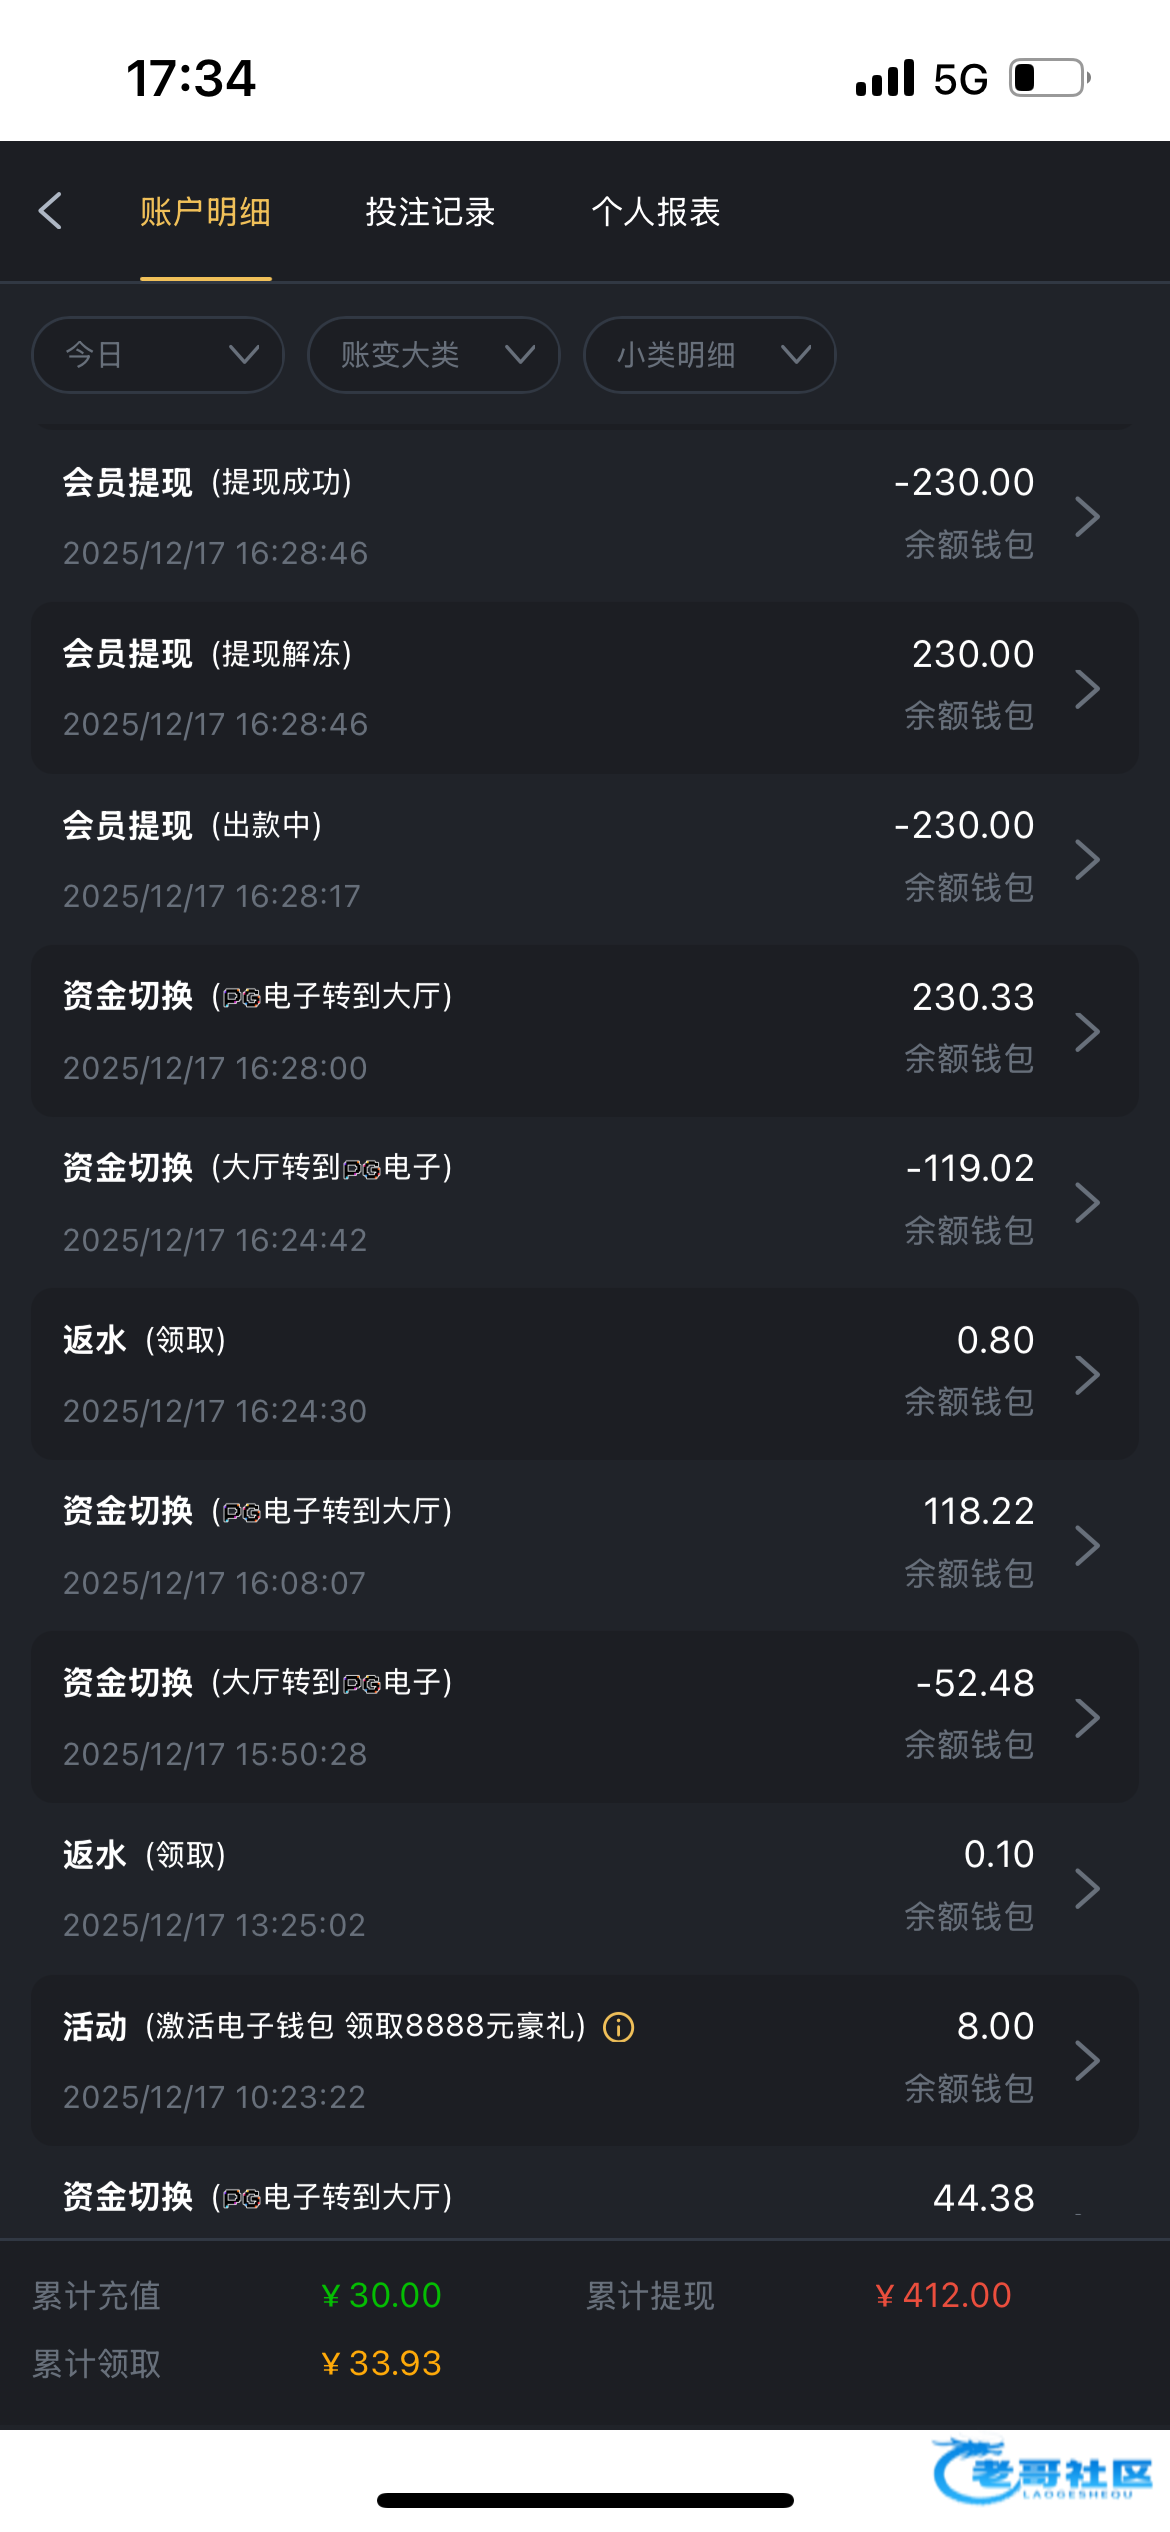Image resolution: width=1170 pixels, height=2532 pixels.
Task: Tap the back arrow icon
Action: pyautogui.click(x=50, y=211)
